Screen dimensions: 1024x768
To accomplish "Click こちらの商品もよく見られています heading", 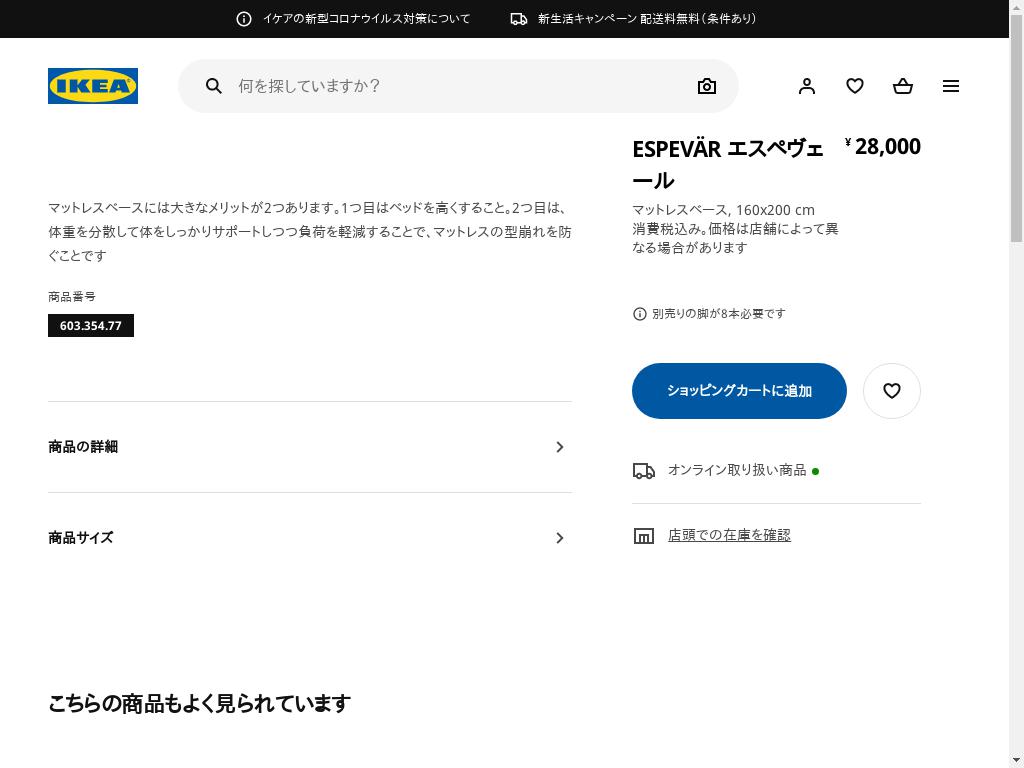I will [x=199, y=703].
